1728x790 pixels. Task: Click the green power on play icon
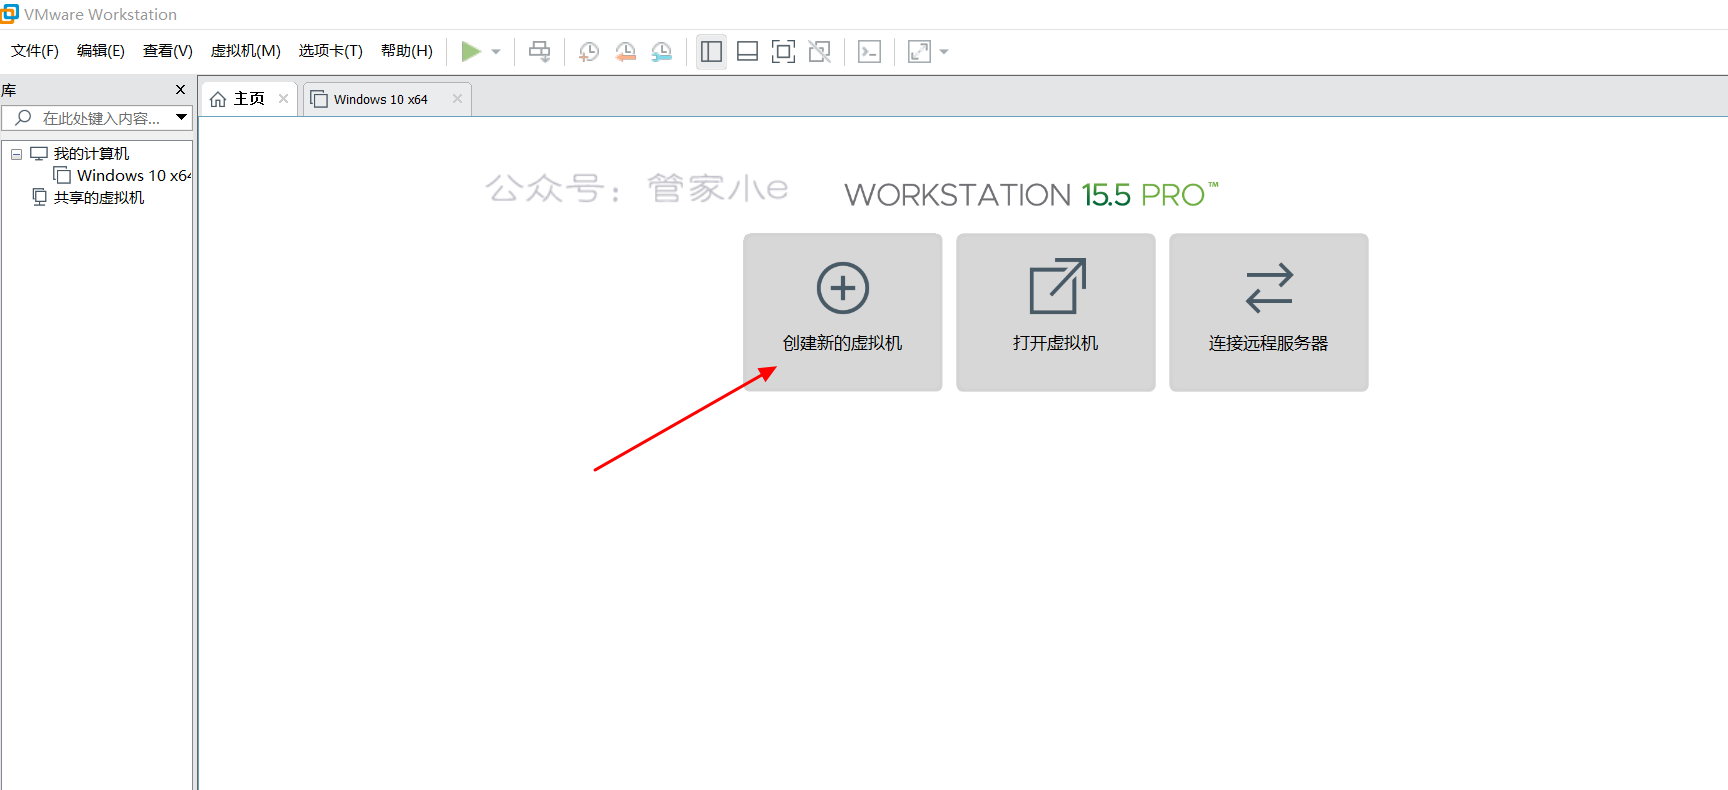coord(471,51)
